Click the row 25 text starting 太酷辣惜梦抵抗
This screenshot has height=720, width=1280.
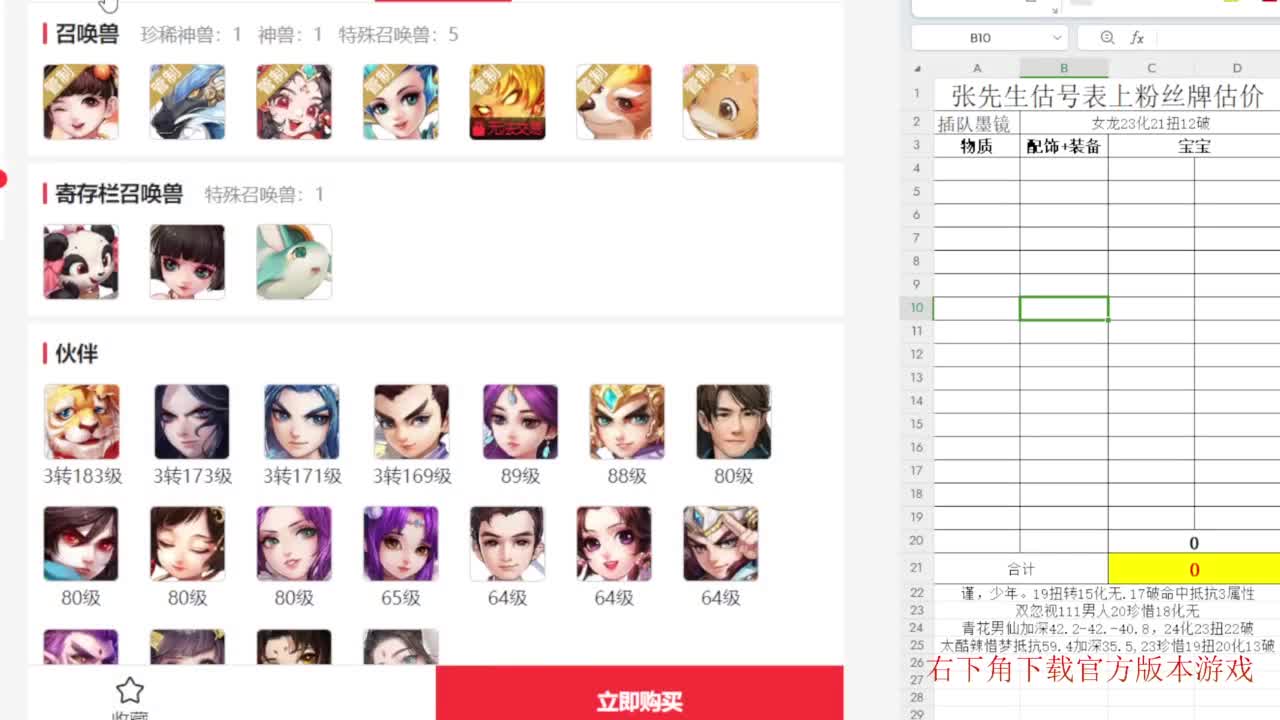(x=1107, y=646)
